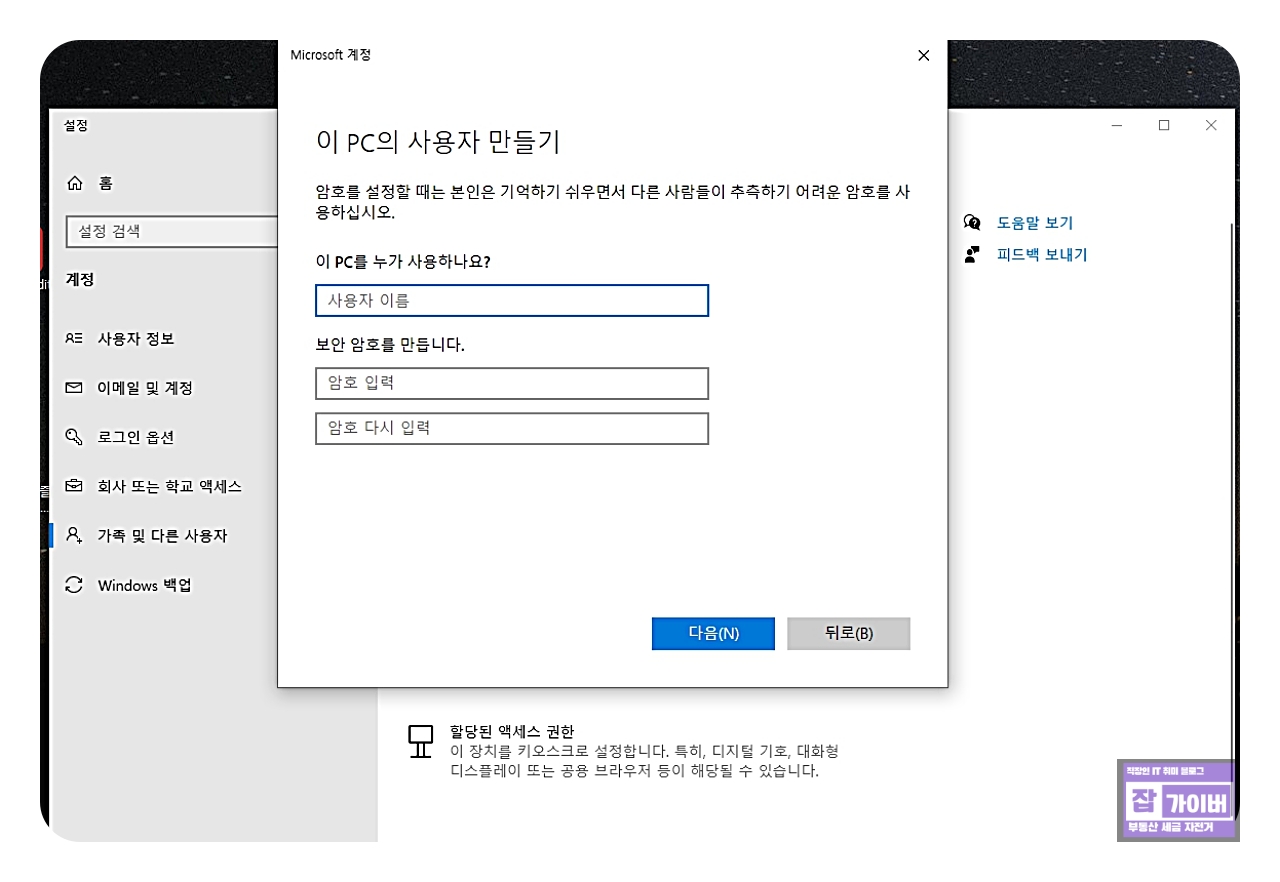Click the 뒤로(B) button

click(849, 634)
